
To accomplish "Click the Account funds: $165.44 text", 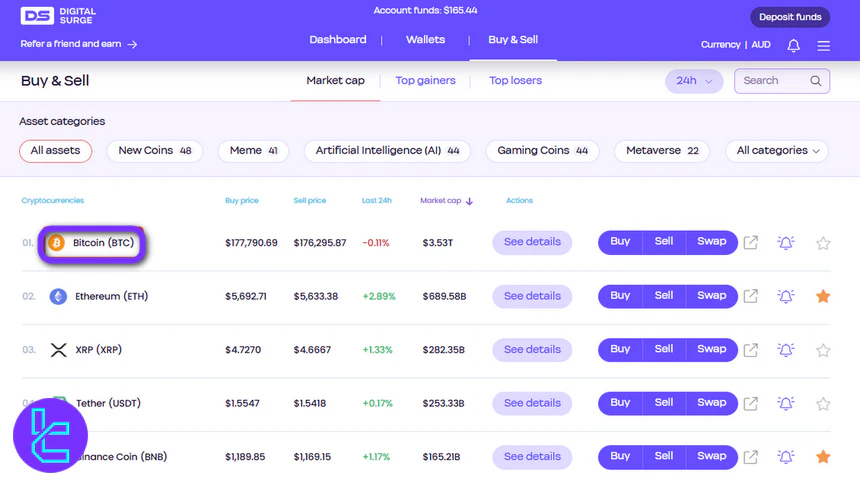I will [x=425, y=10].
